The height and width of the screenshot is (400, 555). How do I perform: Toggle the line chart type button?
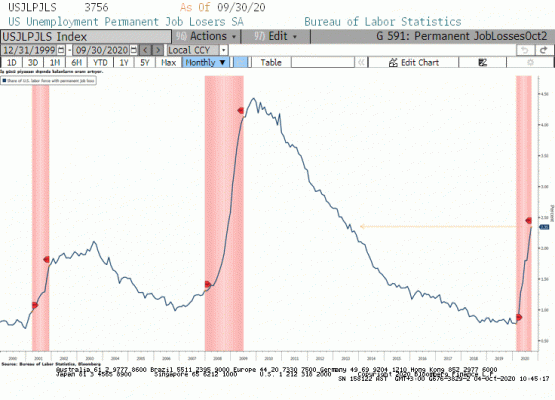pyautogui.click(x=241, y=62)
